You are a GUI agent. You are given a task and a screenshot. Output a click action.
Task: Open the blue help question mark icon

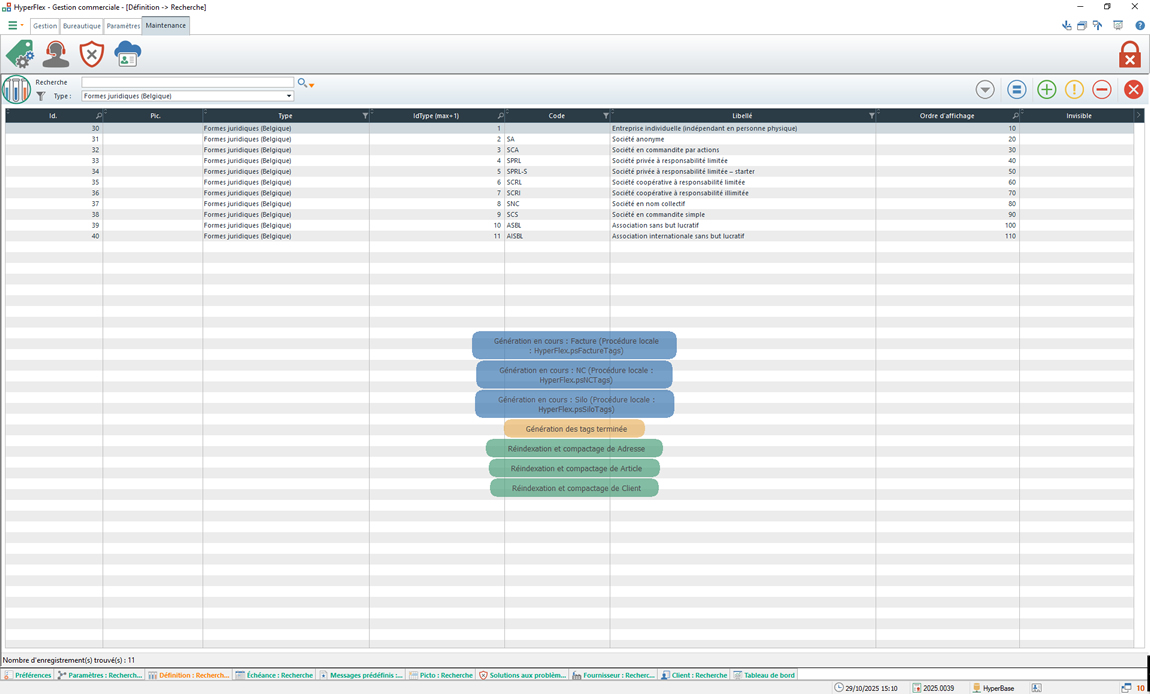(x=1140, y=25)
